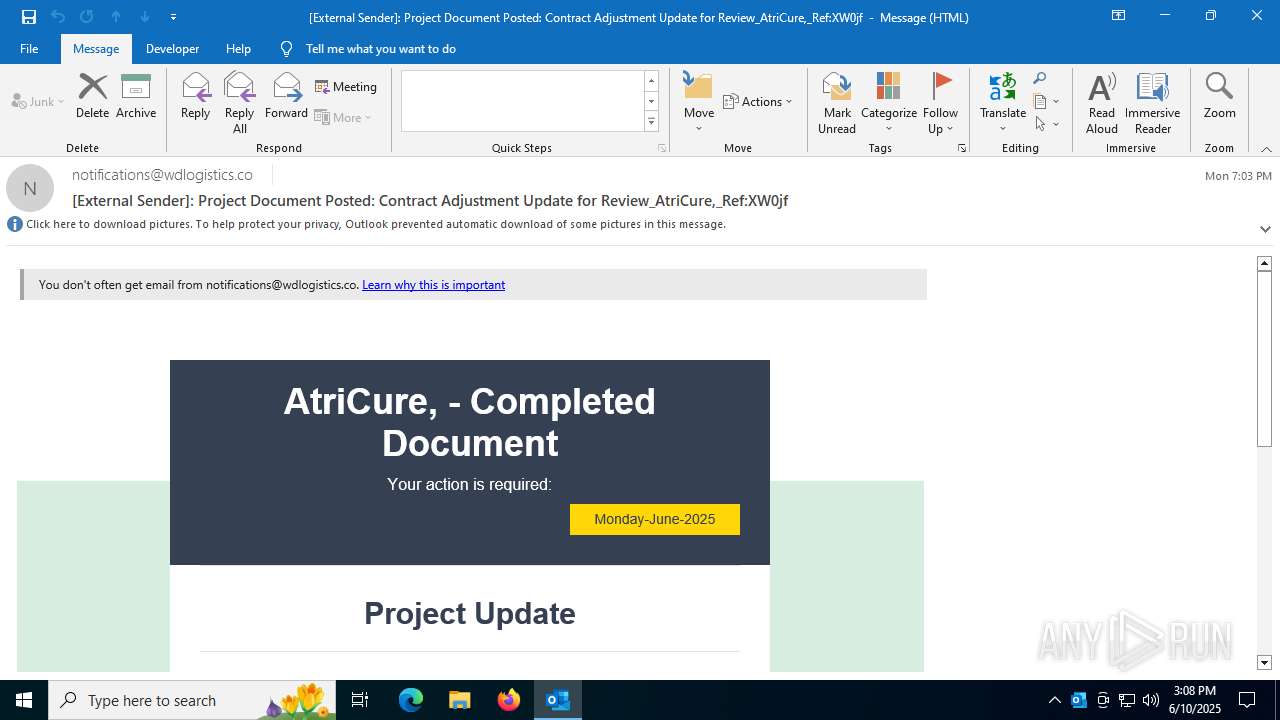This screenshot has width=1280, height=720.
Task: Open the Related items dropdown in Editing
Action: tap(1046, 101)
